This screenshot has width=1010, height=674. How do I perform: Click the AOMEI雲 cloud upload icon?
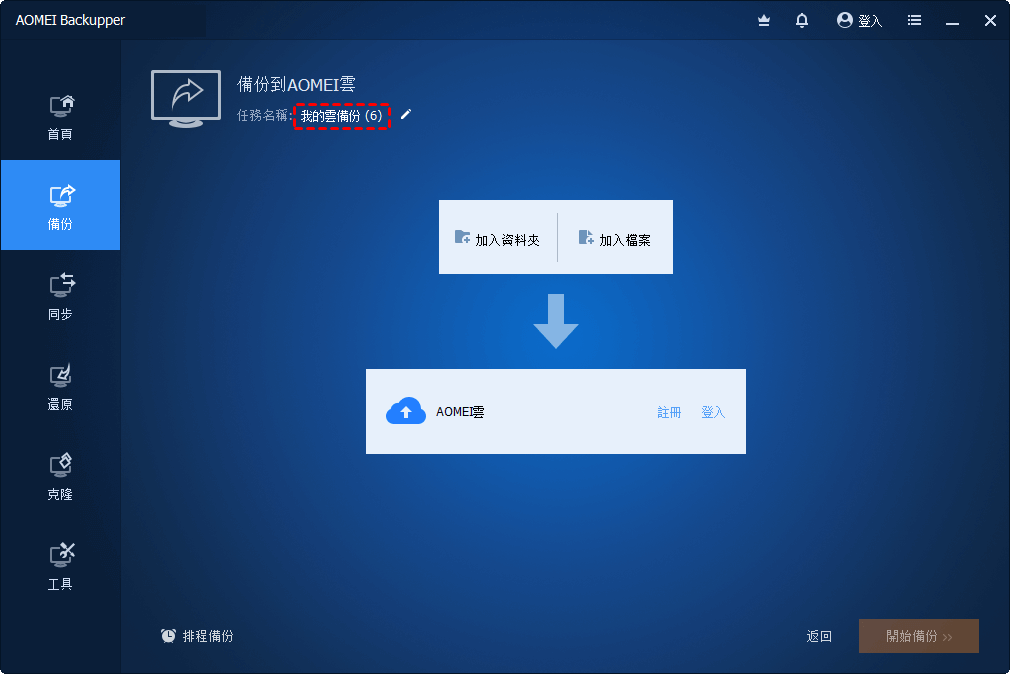point(406,411)
